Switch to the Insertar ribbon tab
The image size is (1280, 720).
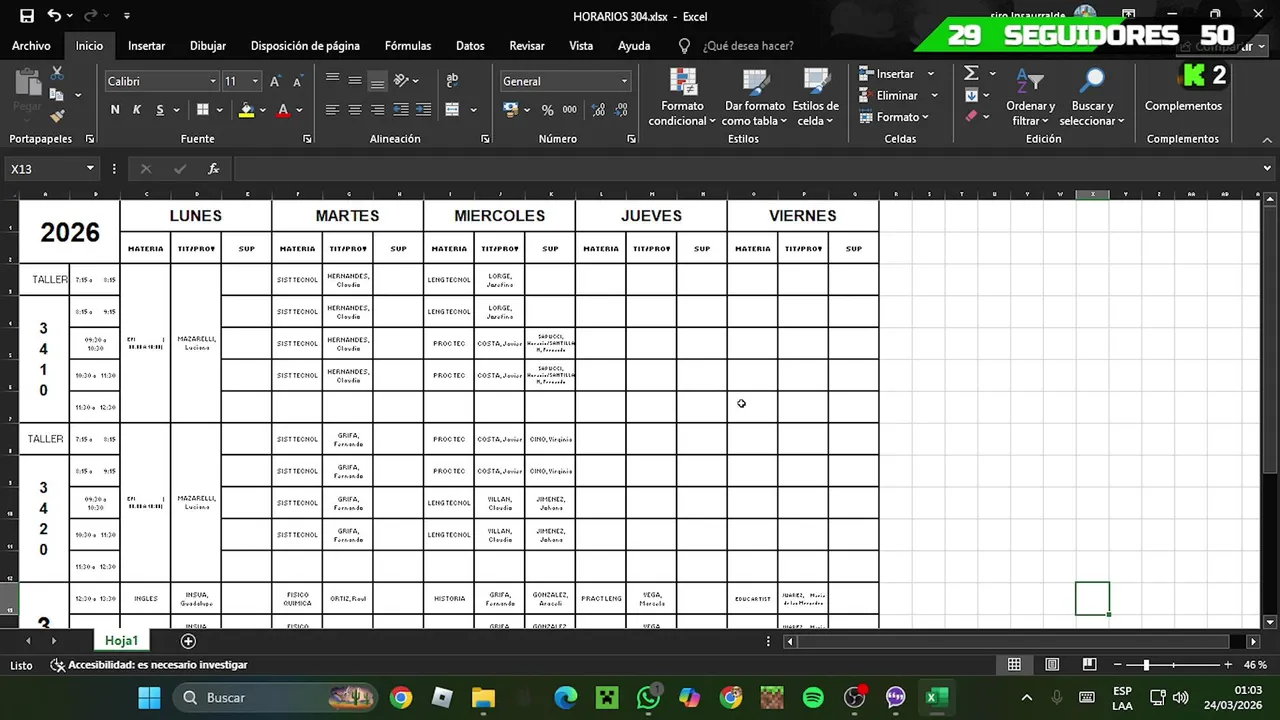[x=146, y=46]
